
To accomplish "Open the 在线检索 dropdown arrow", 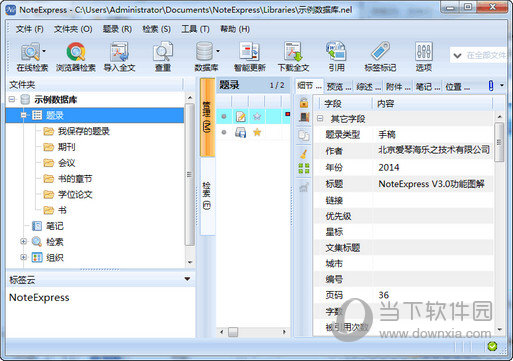I will pyautogui.click(x=44, y=51).
